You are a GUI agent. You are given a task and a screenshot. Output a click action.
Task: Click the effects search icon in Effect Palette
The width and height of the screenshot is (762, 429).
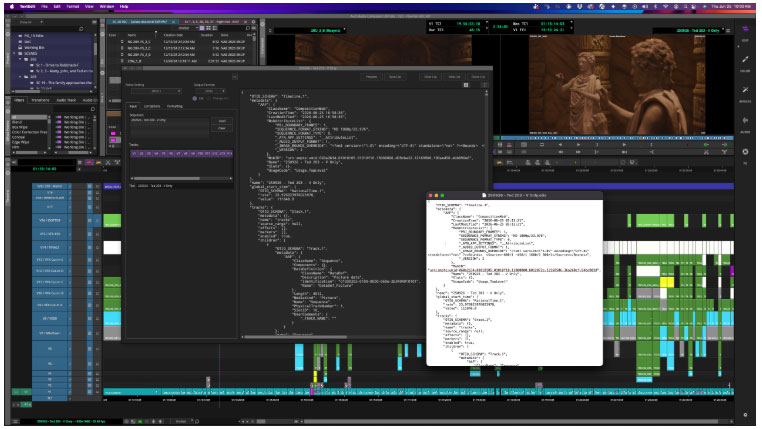tap(92, 109)
